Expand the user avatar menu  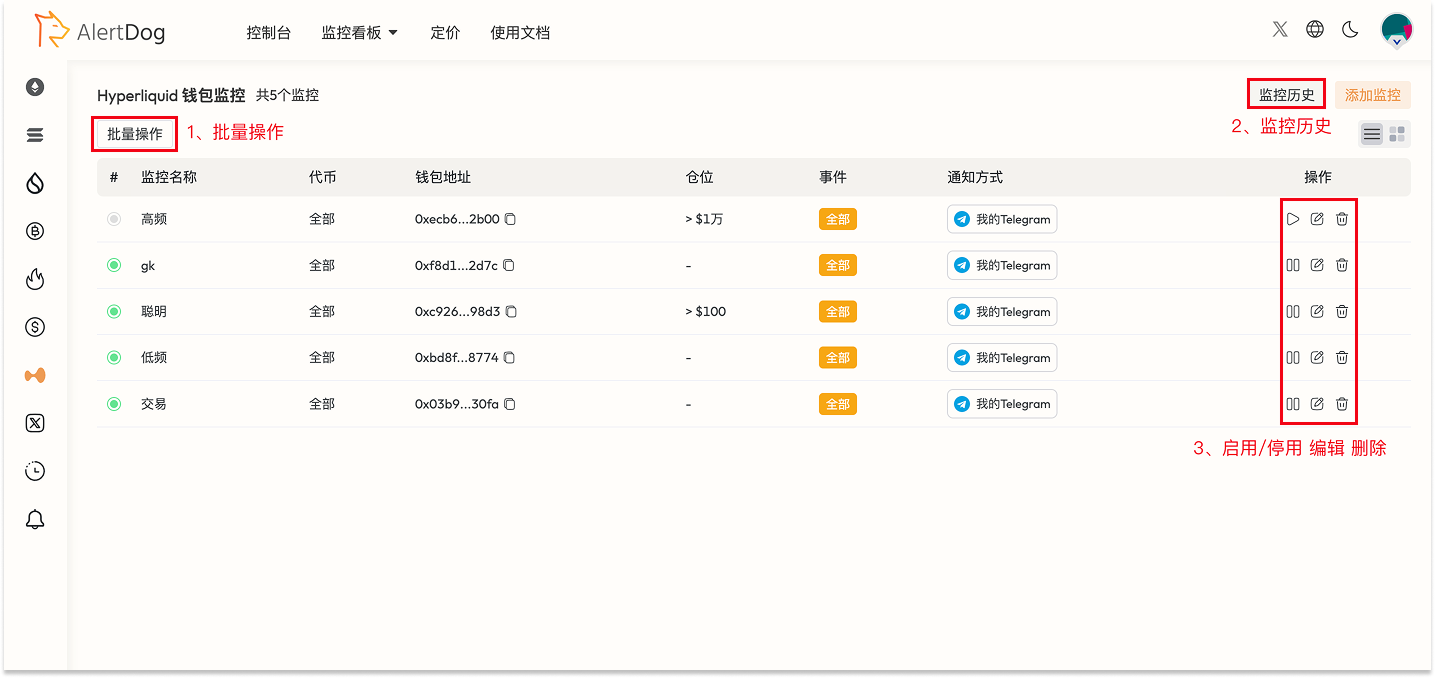[1397, 29]
